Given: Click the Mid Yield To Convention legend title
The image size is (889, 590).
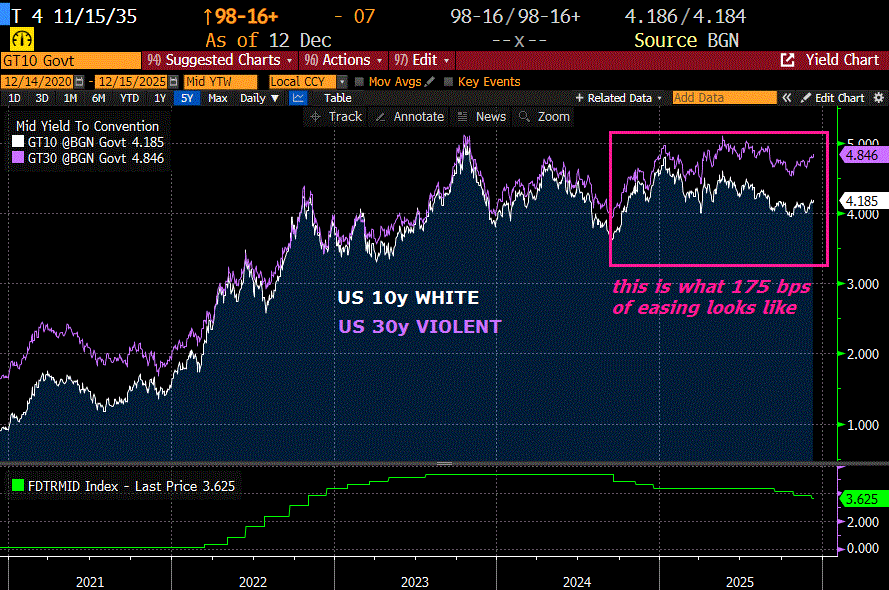Looking at the screenshot, I should tap(87, 126).
